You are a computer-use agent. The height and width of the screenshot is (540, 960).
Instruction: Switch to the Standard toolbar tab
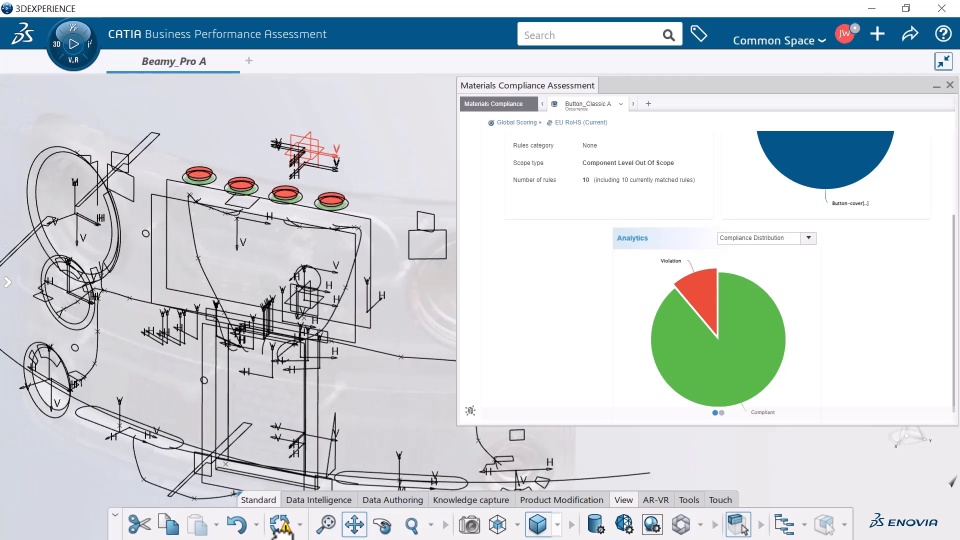coord(258,500)
